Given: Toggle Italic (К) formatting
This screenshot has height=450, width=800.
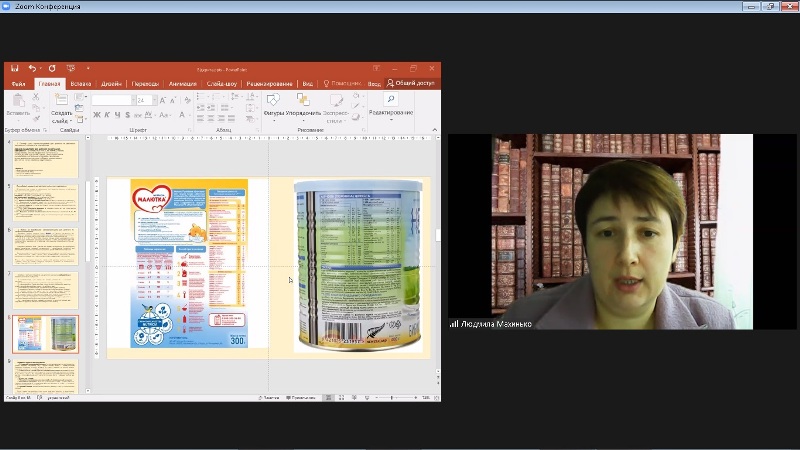Looking at the screenshot, I should coord(106,115).
